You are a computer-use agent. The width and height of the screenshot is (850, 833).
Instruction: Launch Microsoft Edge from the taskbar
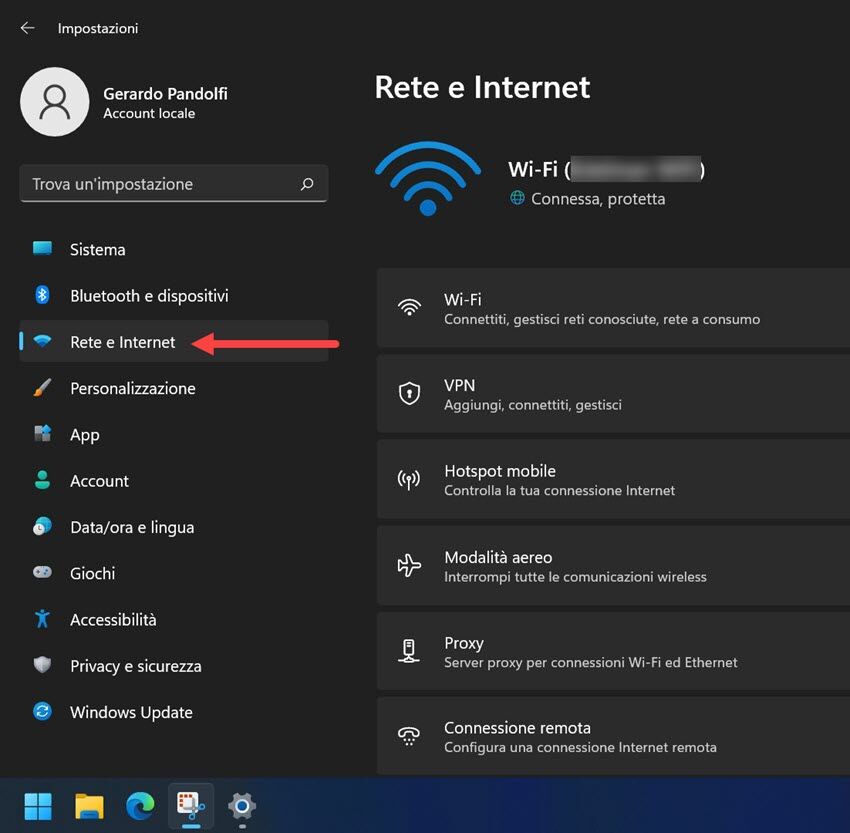(x=139, y=804)
